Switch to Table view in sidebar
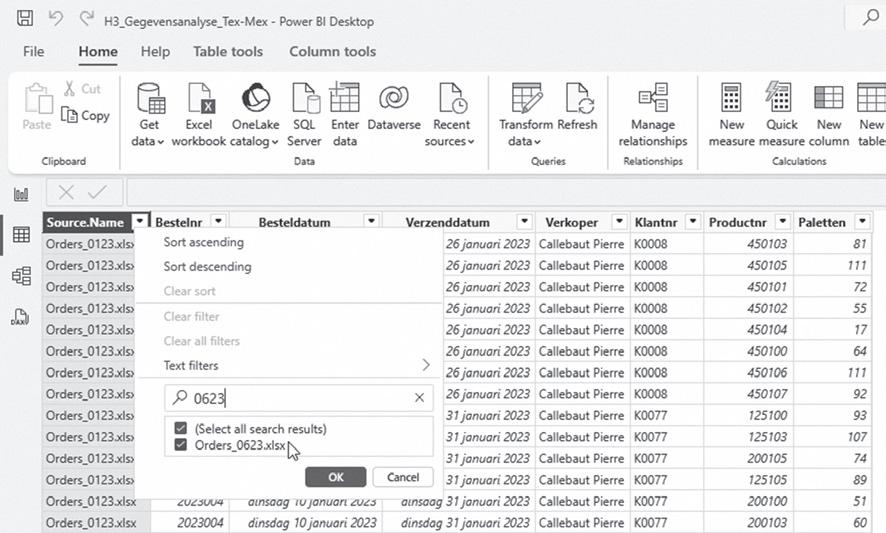Screen dimensions: 886x533 (x=21, y=234)
